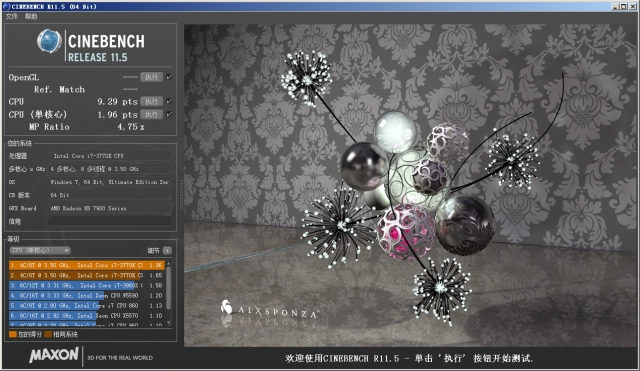Screen dimensions: 640x371
Task: Click the Cinebench globe logo icon
Action: click(x=49, y=41)
